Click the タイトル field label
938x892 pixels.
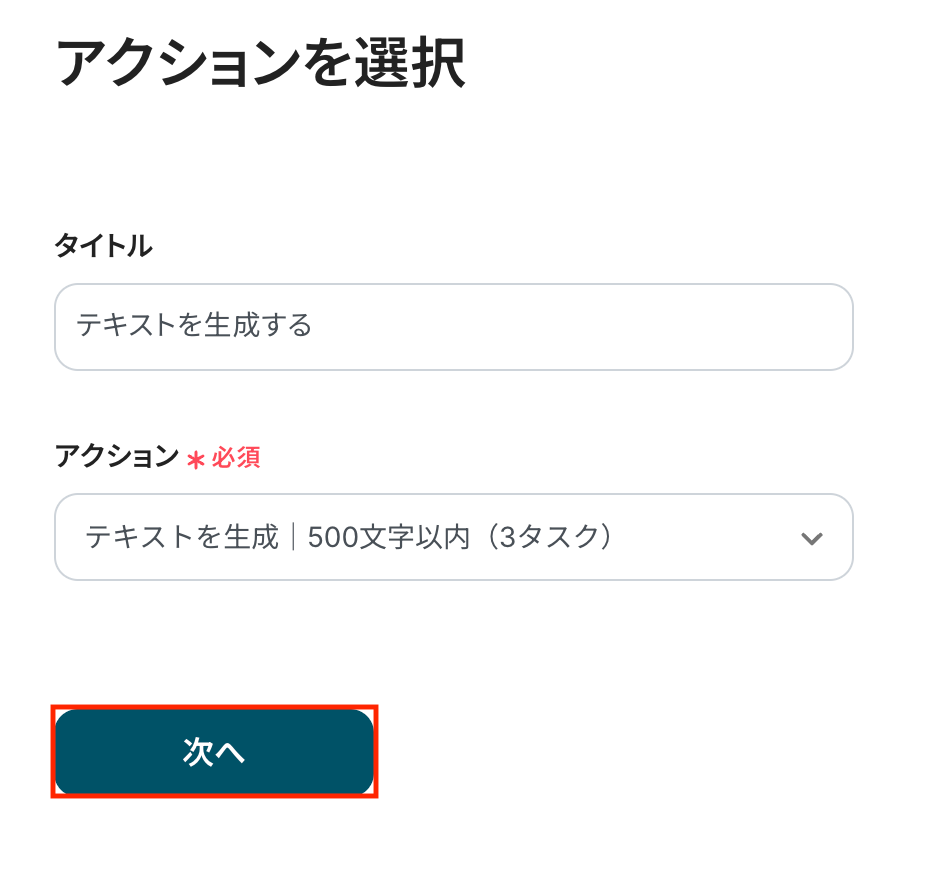[x=103, y=246]
